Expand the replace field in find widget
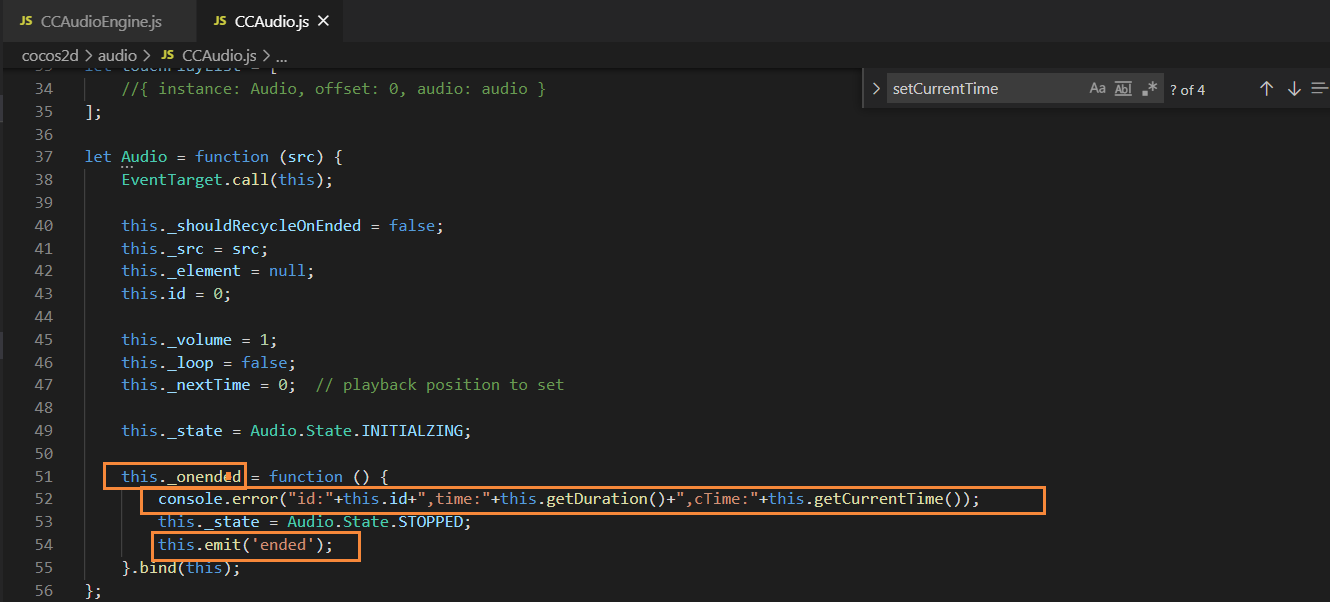 pyautogui.click(x=876, y=89)
